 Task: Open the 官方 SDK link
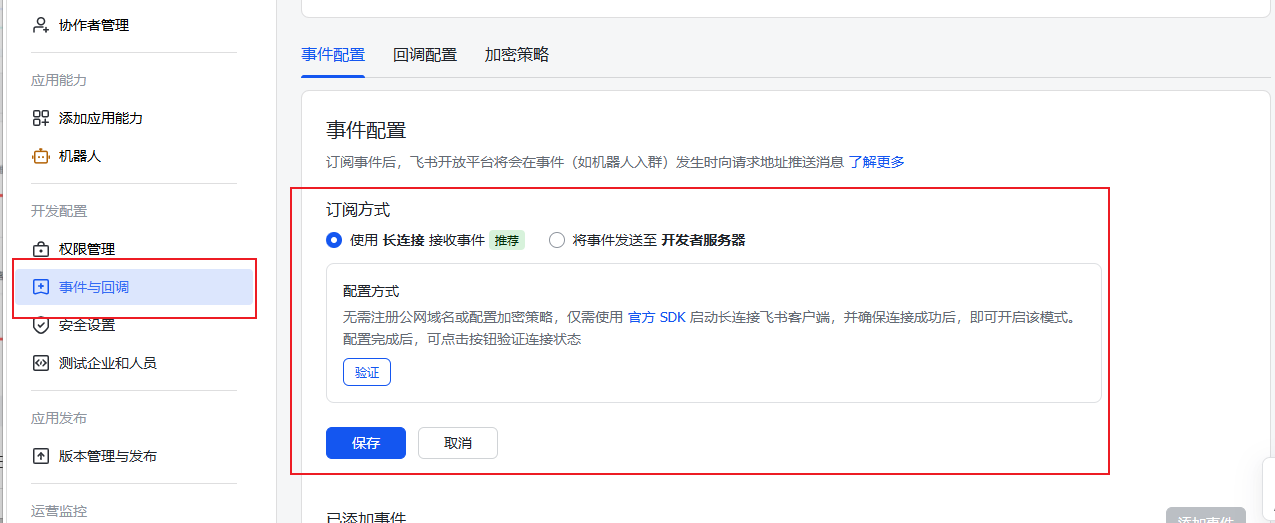[x=657, y=317]
